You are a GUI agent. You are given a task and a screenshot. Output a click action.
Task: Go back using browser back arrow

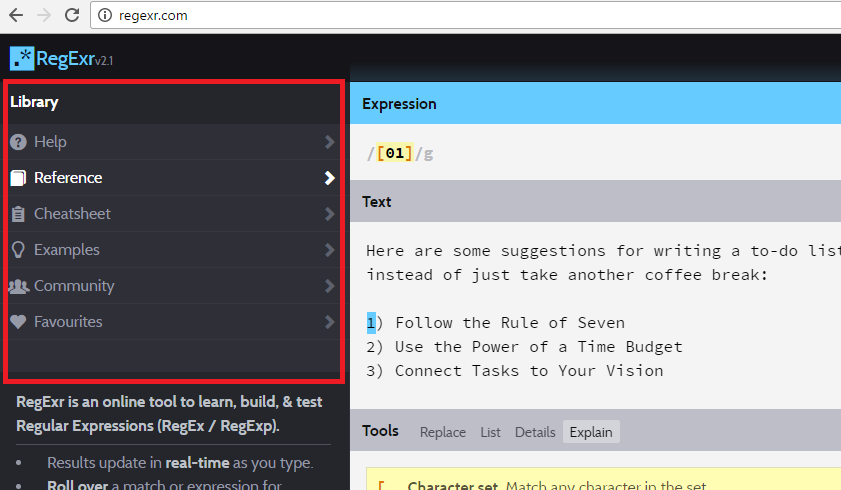pos(15,15)
